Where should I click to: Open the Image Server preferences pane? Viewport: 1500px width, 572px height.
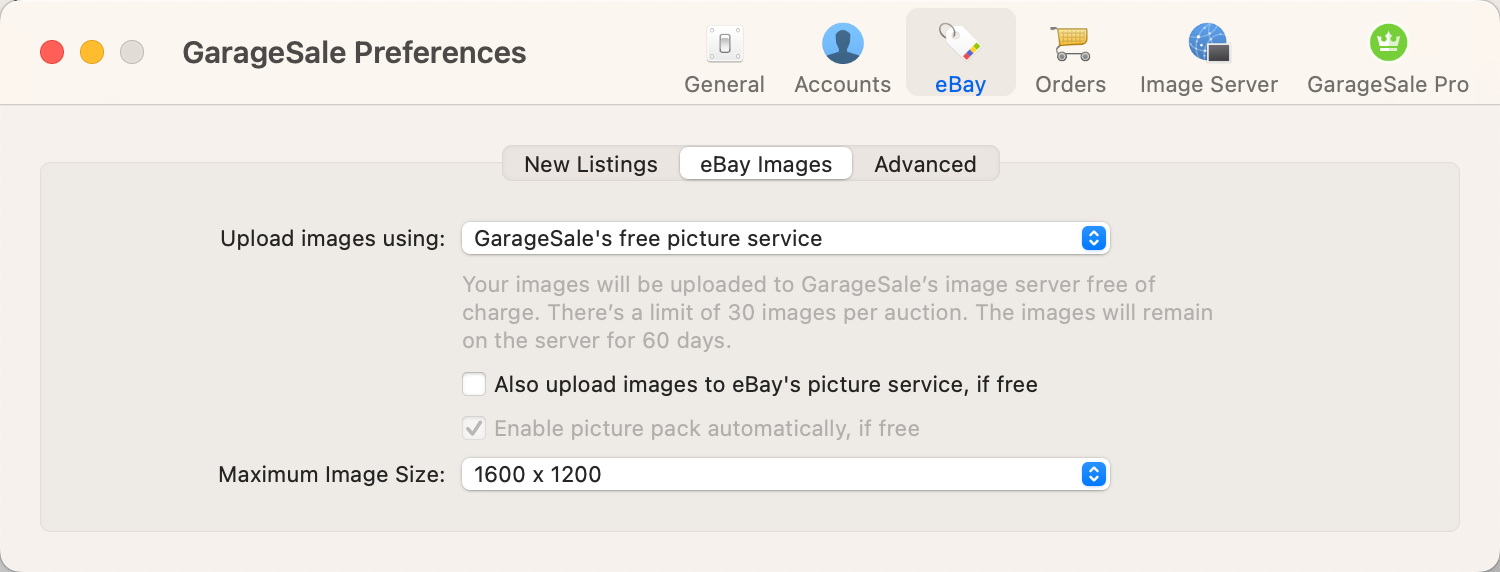[x=1208, y=58]
